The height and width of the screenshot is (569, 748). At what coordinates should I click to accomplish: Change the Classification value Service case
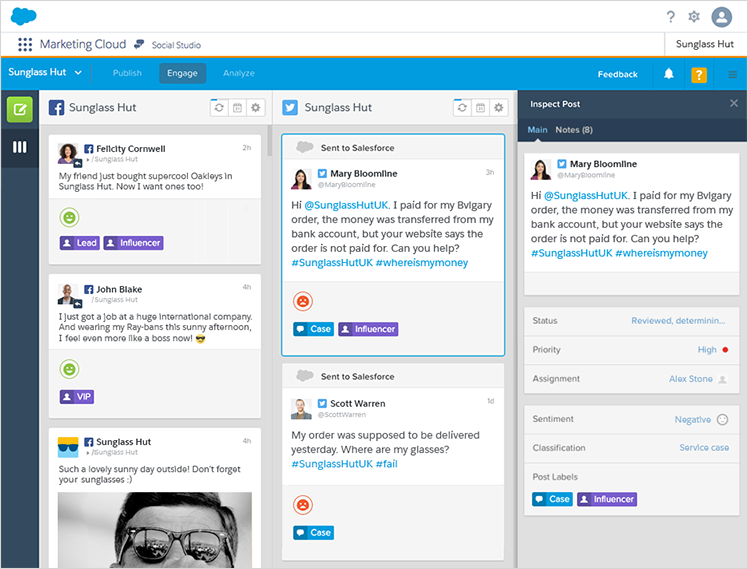tap(704, 447)
